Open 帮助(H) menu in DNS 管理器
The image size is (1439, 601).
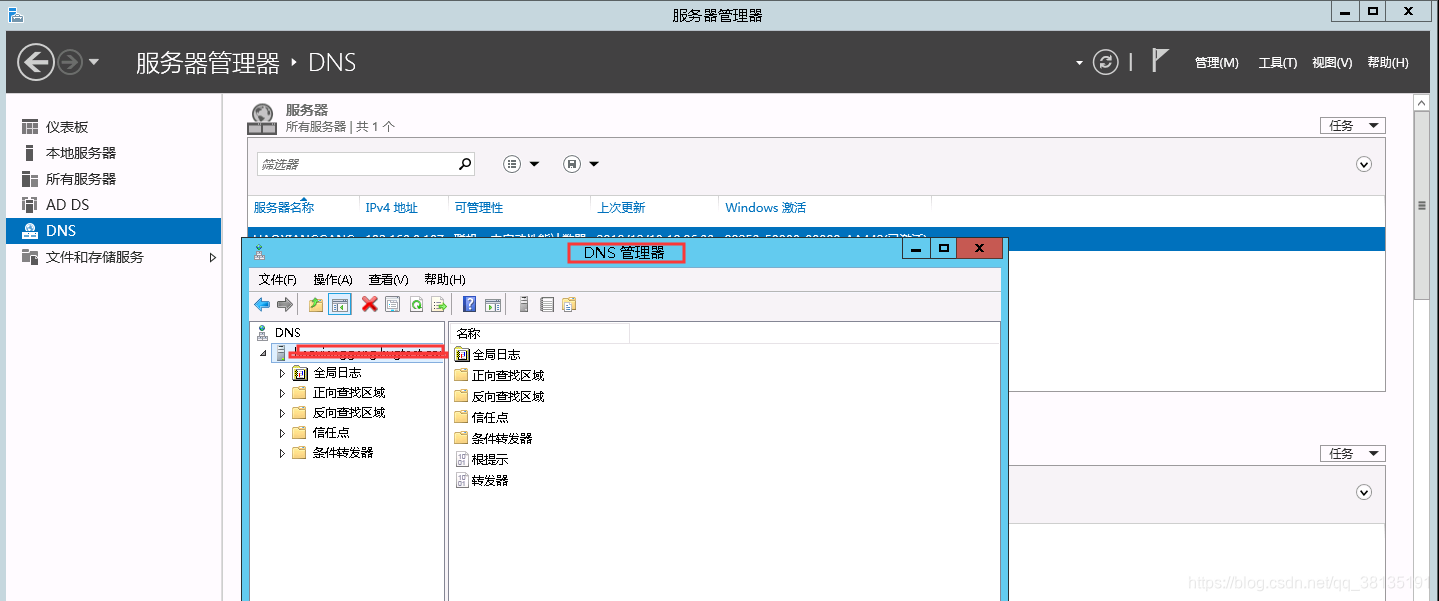[x=445, y=280]
